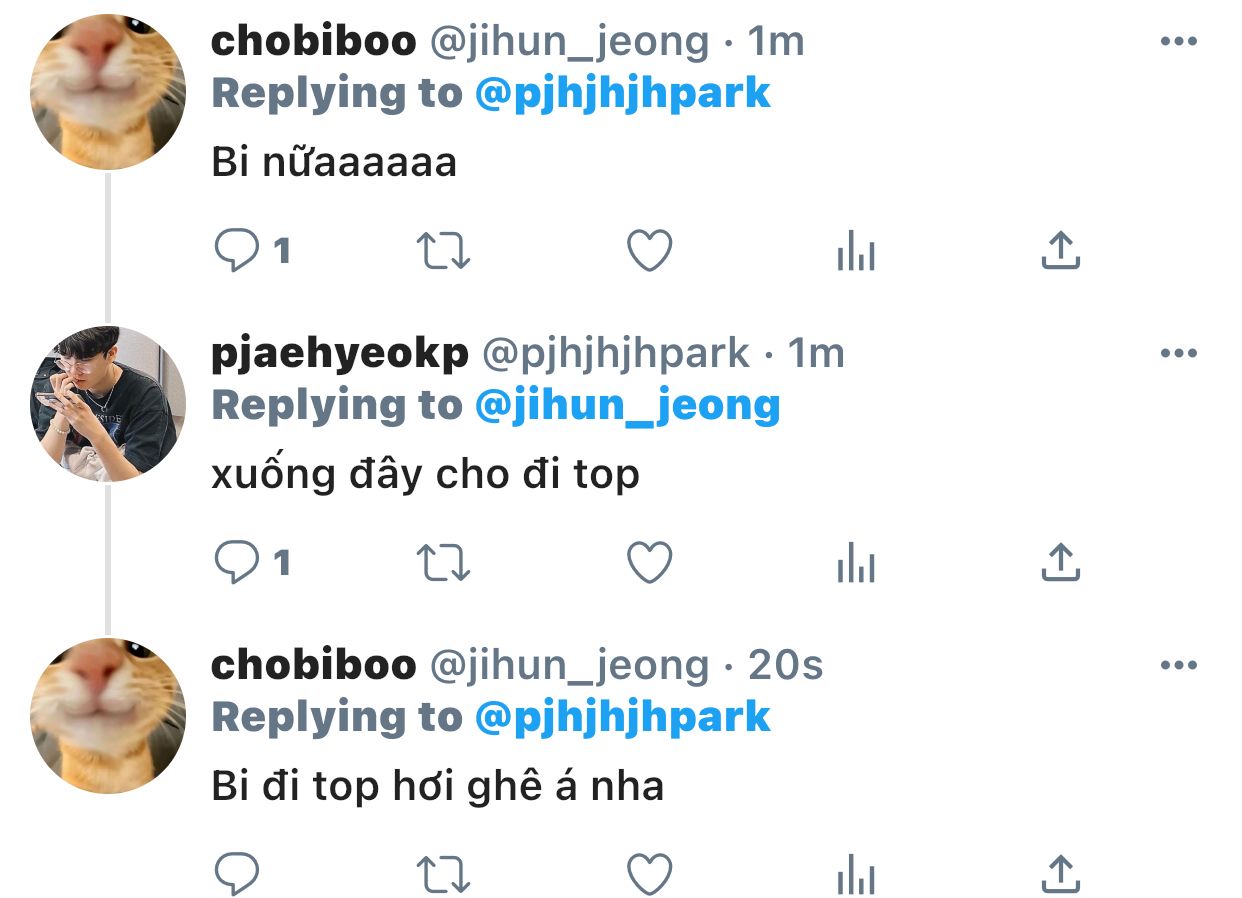Screen dimensions: 1242x898
Task: Retweet the "Bi nữaaaaaa" tweet
Action: coord(442,251)
